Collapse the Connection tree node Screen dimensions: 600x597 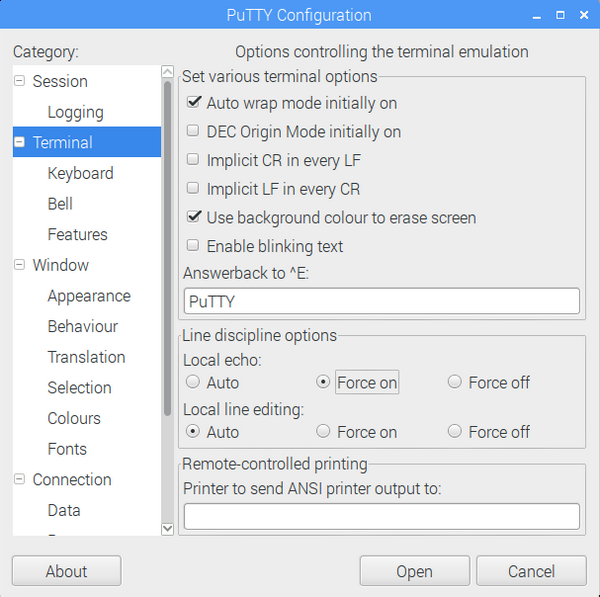pos(19,479)
